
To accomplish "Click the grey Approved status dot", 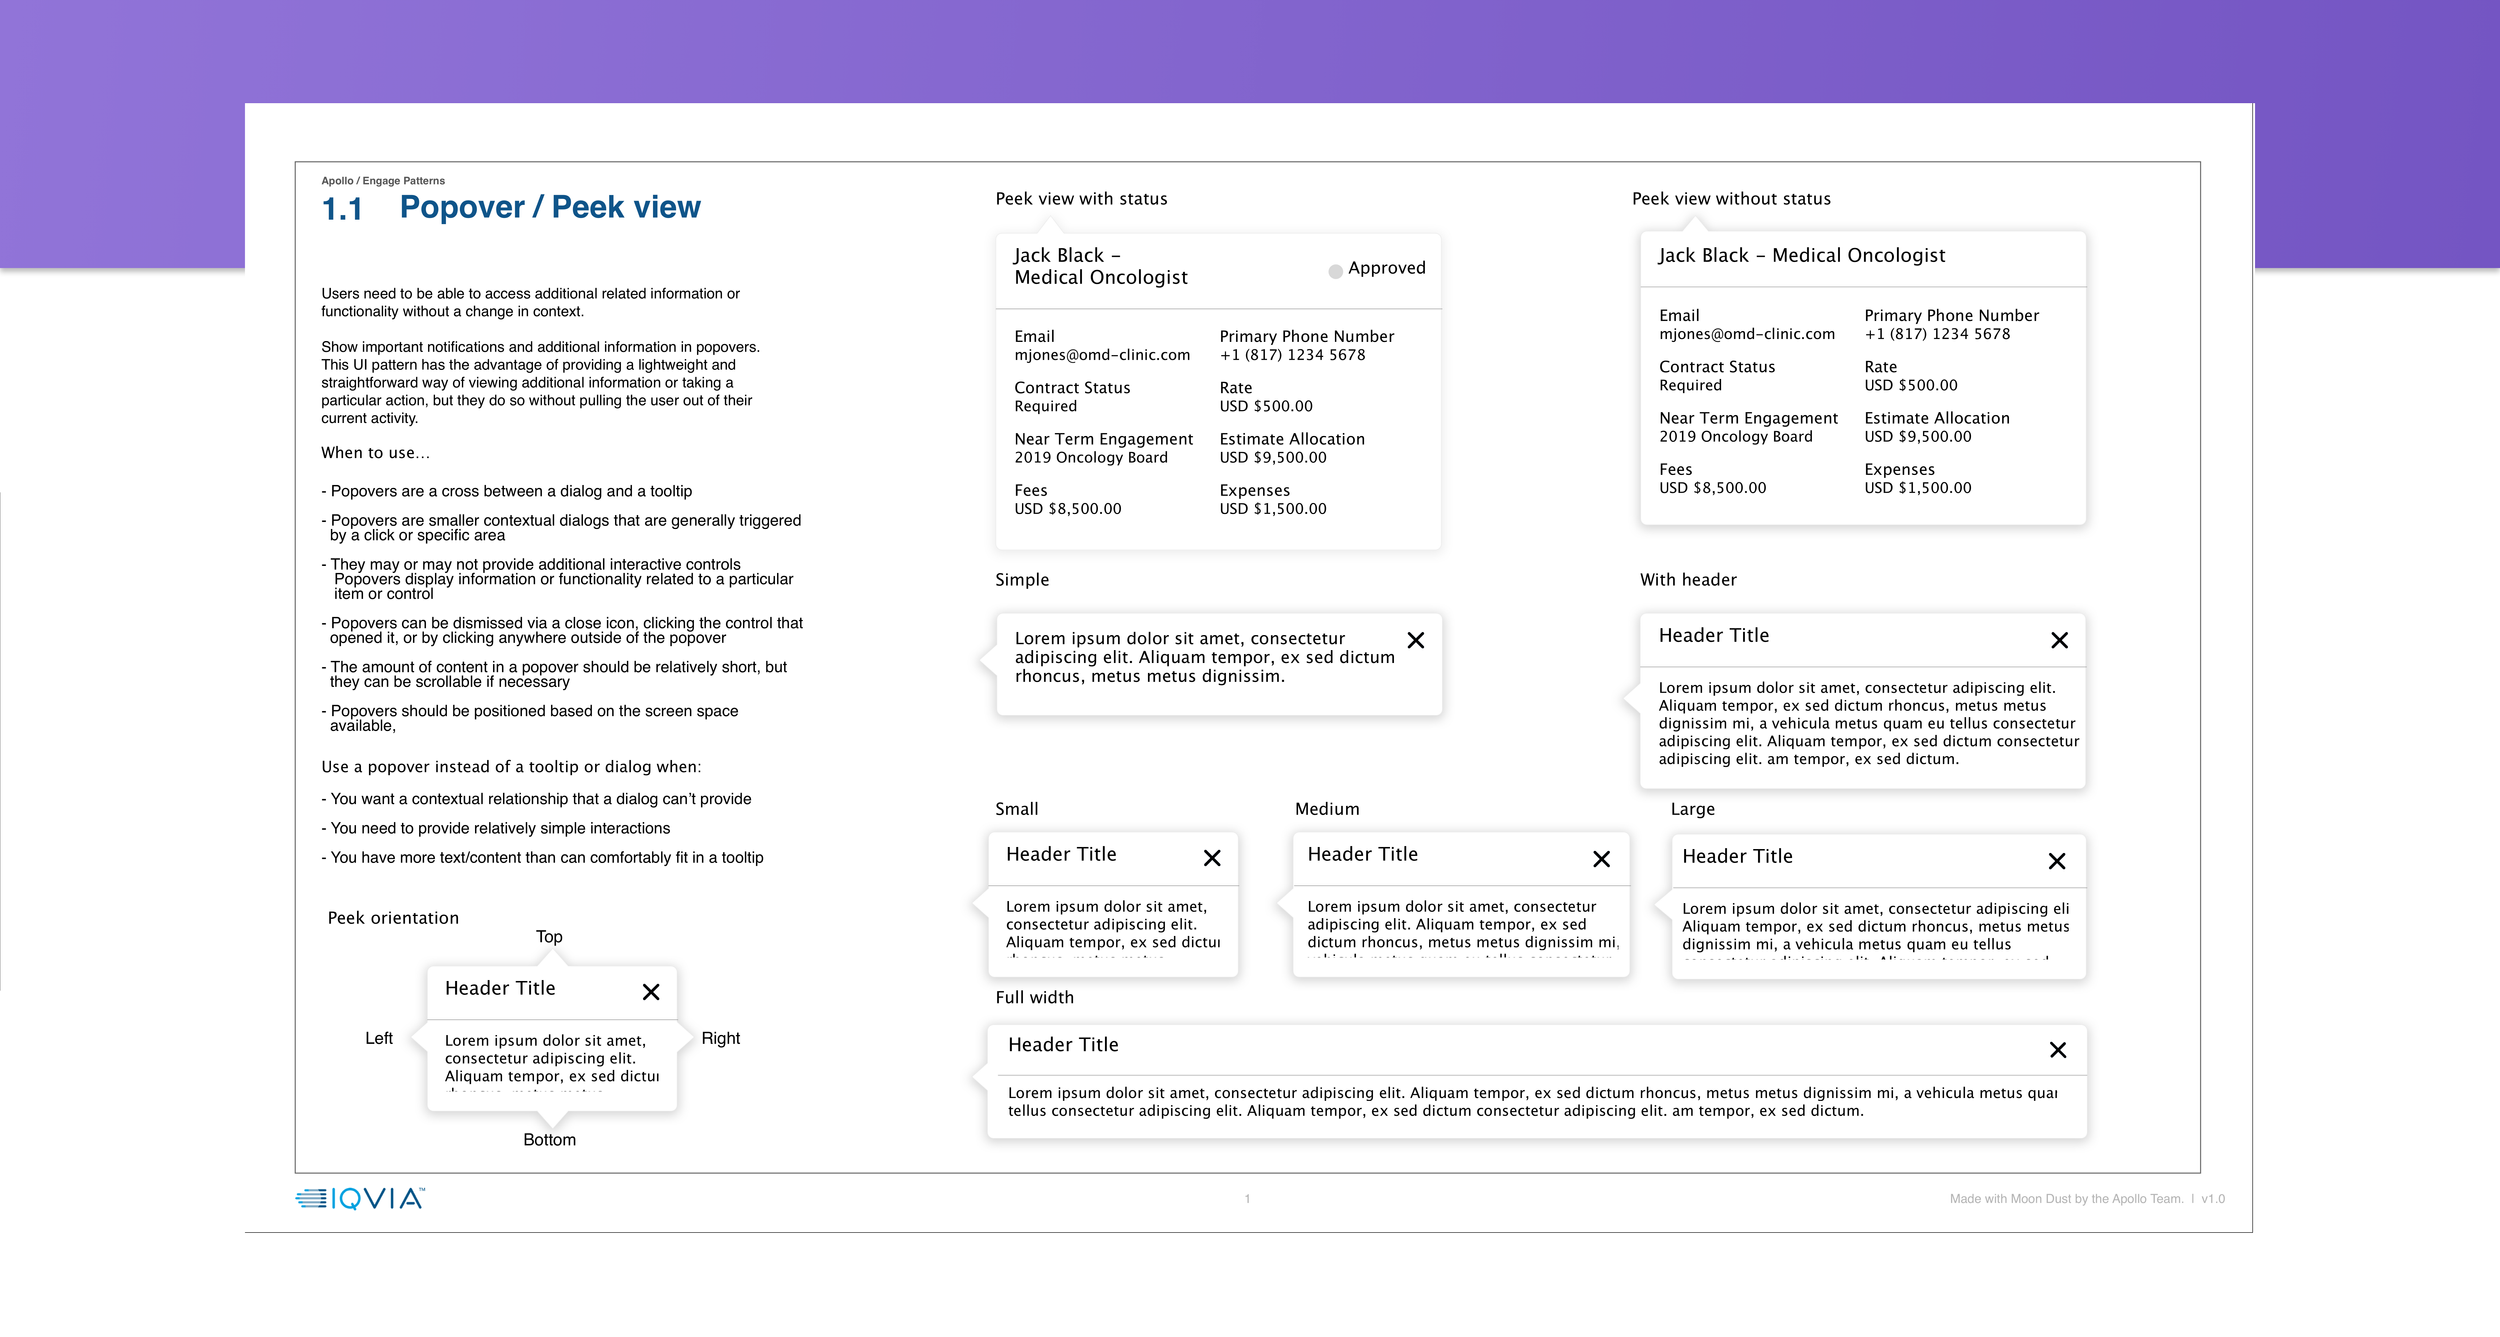I will pyautogui.click(x=1335, y=271).
